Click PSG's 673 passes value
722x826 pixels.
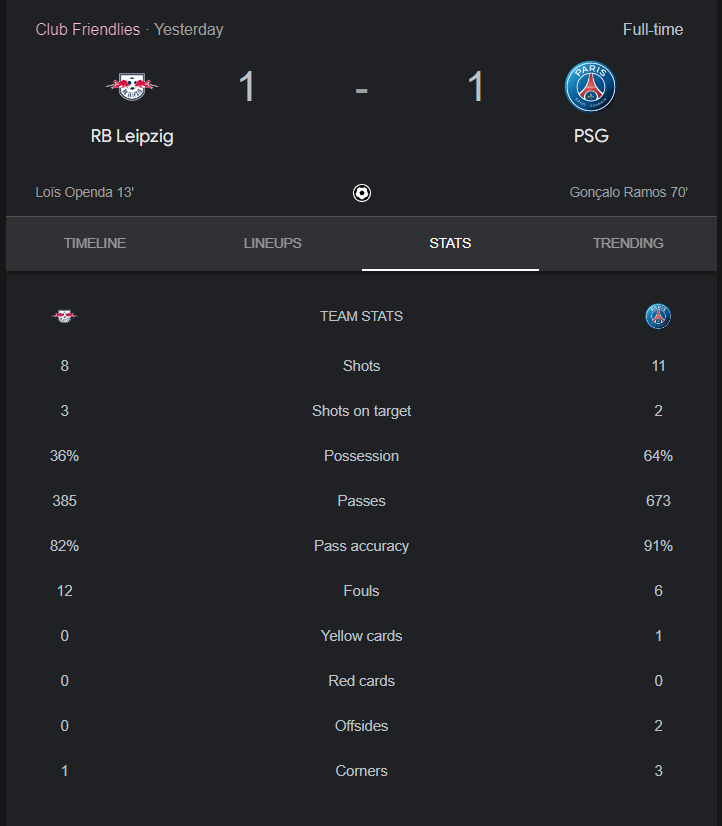[658, 500]
